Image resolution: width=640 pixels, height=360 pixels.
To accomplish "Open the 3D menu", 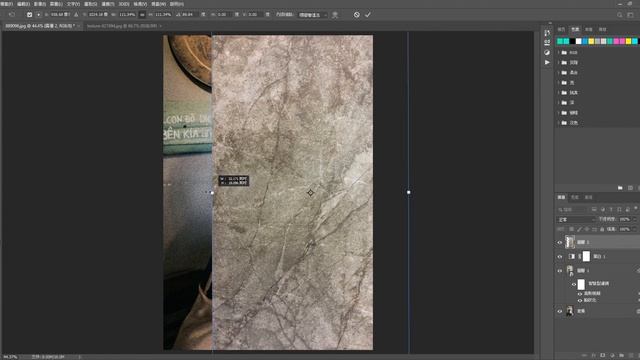I will pos(124,4).
